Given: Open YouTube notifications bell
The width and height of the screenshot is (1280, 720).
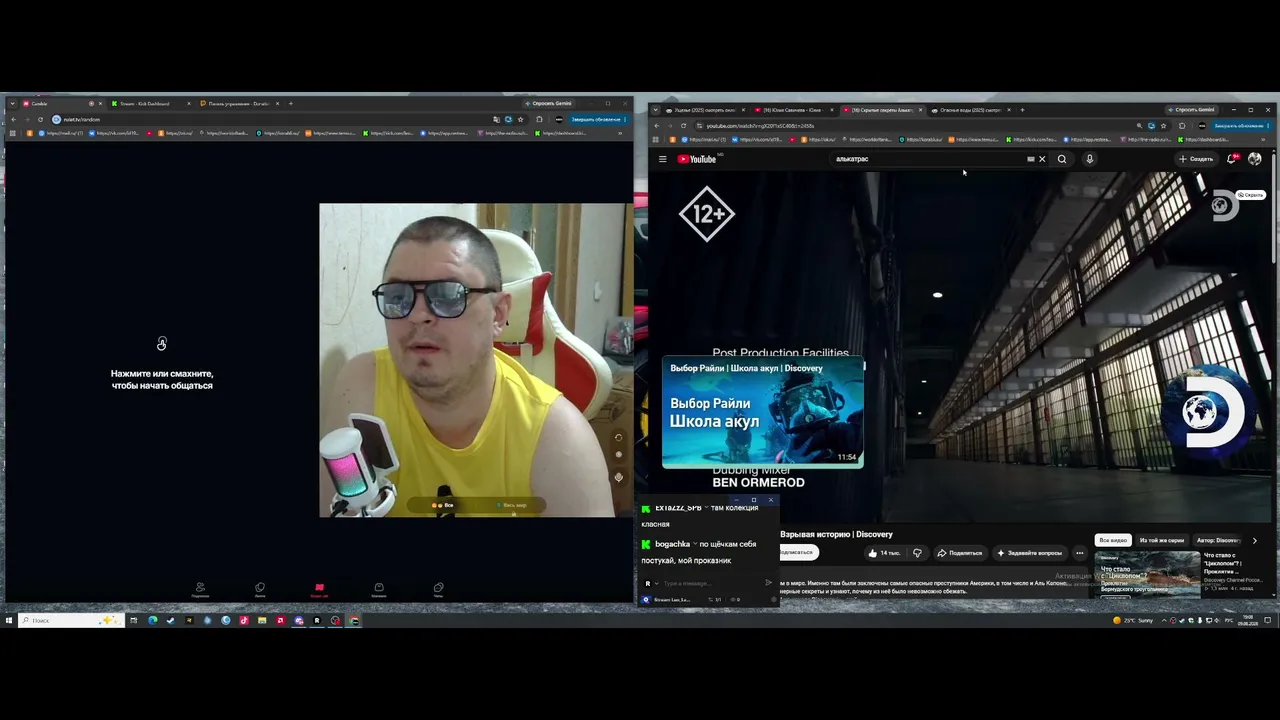Looking at the screenshot, I should pyautogui.click(x=1232, y=159).
